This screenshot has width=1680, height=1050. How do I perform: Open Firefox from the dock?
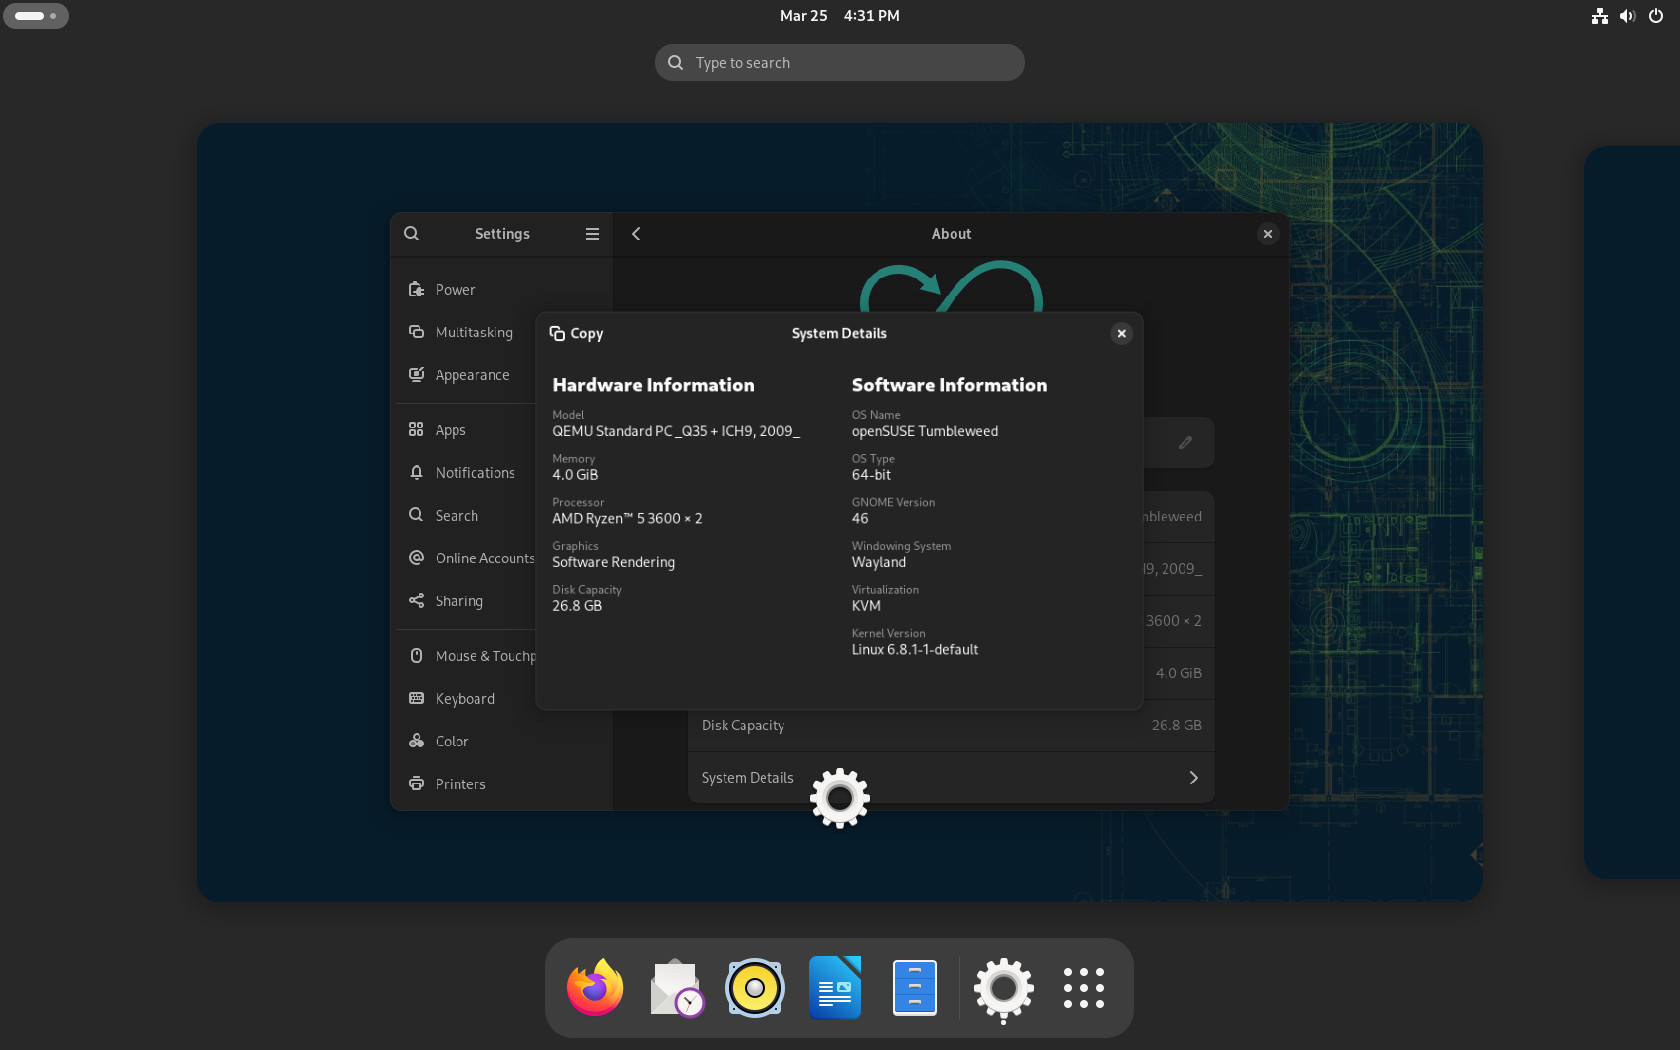pyautogui.click(x=595, y=988)
